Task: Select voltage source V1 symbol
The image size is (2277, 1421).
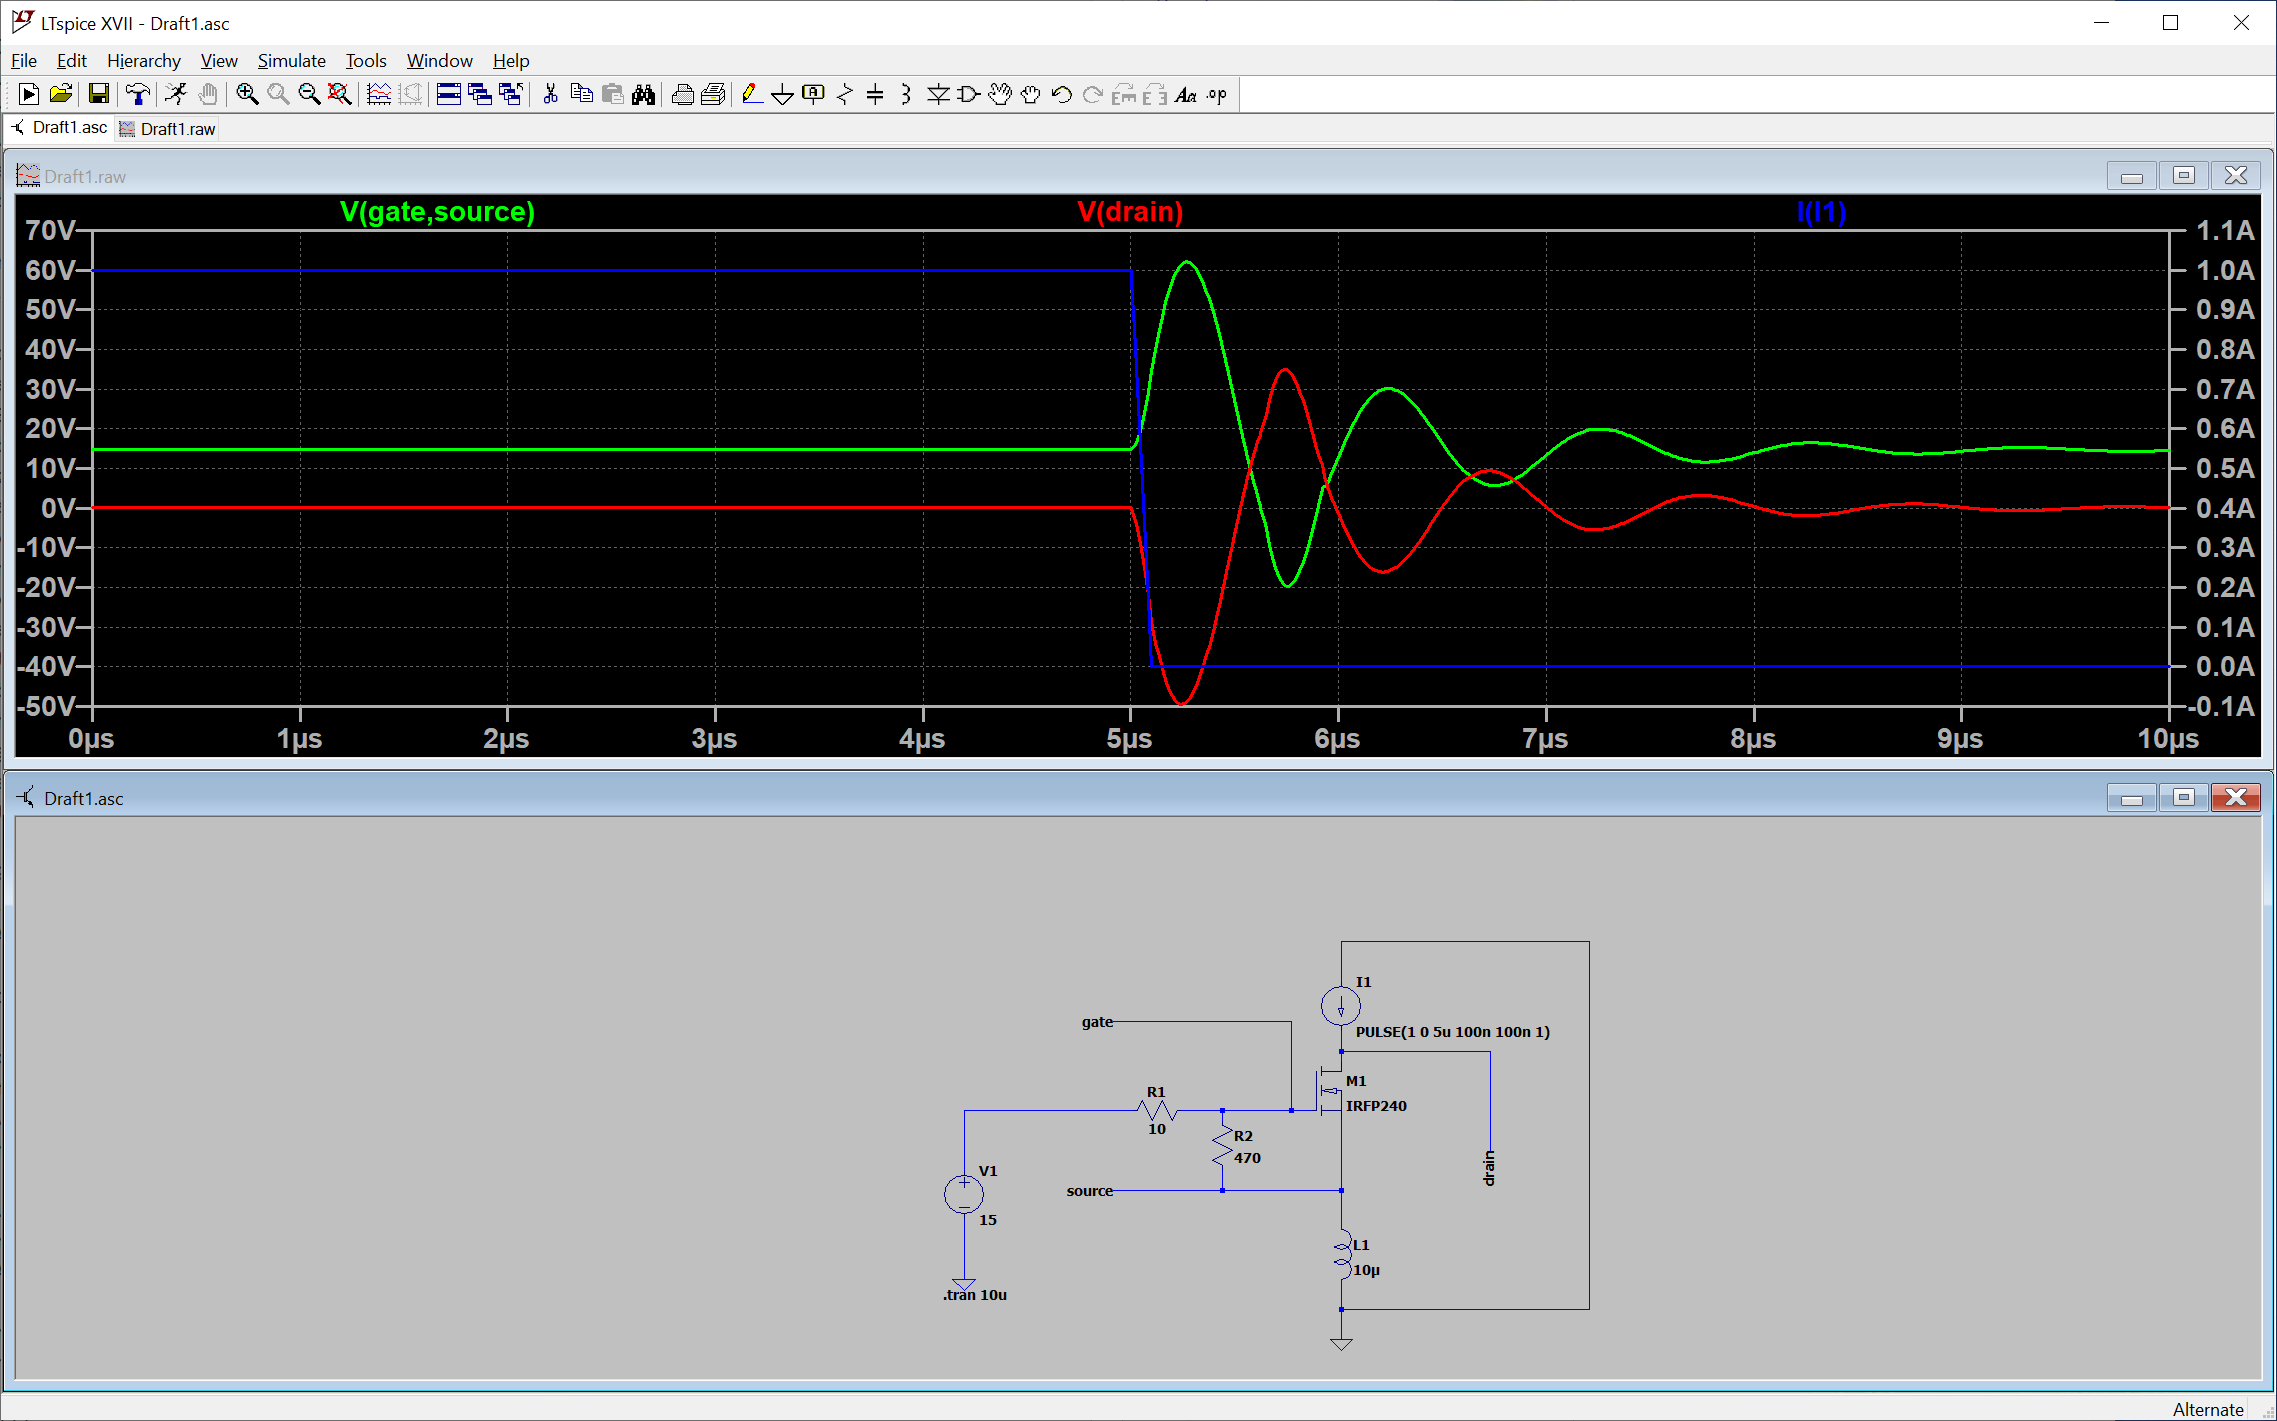Action: 964,1194
